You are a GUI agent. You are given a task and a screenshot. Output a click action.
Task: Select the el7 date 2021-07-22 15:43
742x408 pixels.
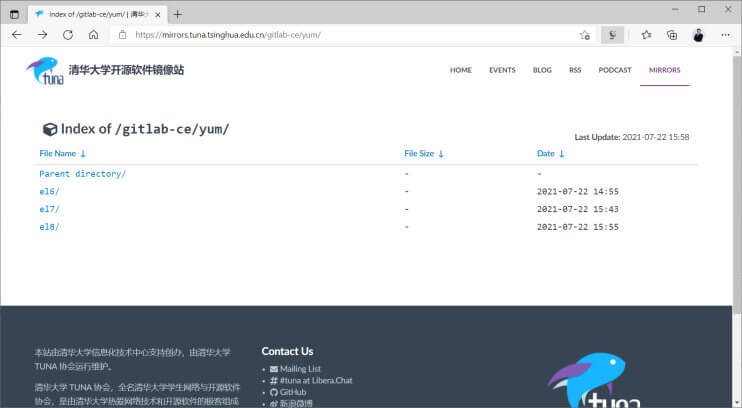click(x=577, y=209)
